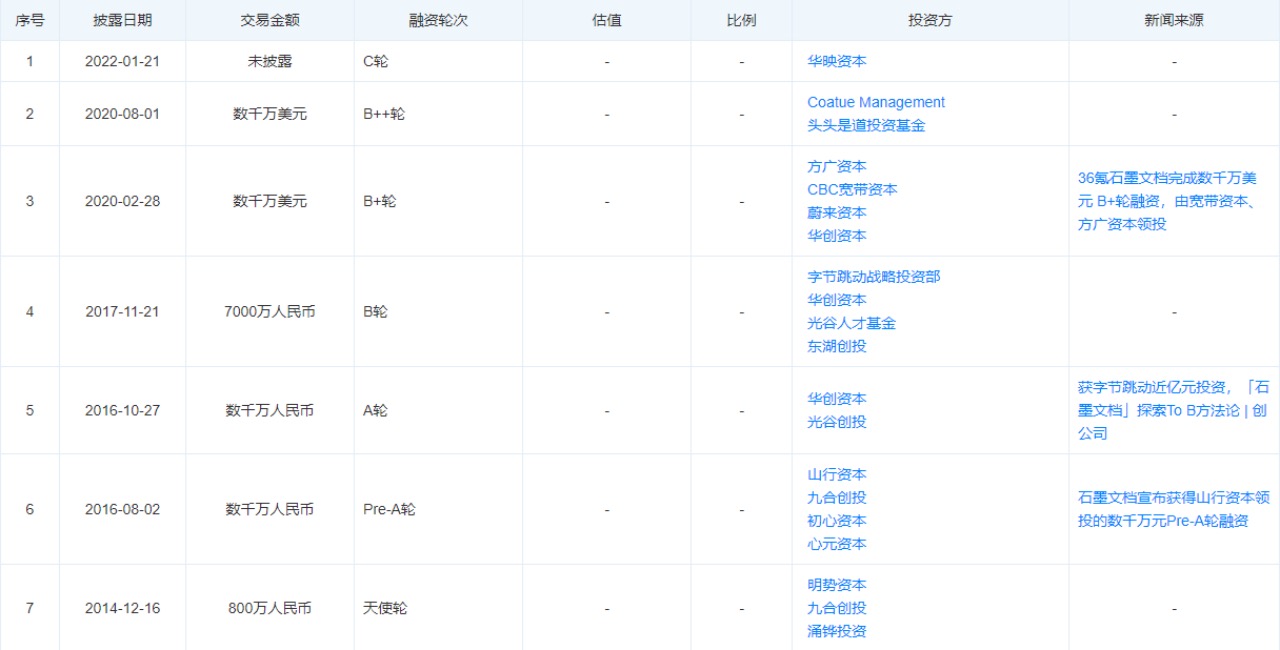Viewport: 1280px width, 650px height.
Task: Open 字节跳动战略投资部 investor link
Action: click(873, 276)
